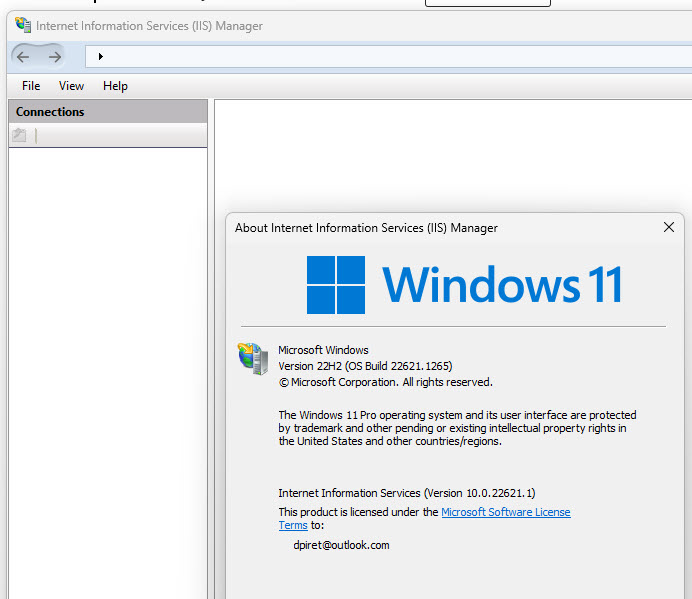Open the Microsoft Software License link
The width and height of the screenshot is (692, 599).
[506, 512]
